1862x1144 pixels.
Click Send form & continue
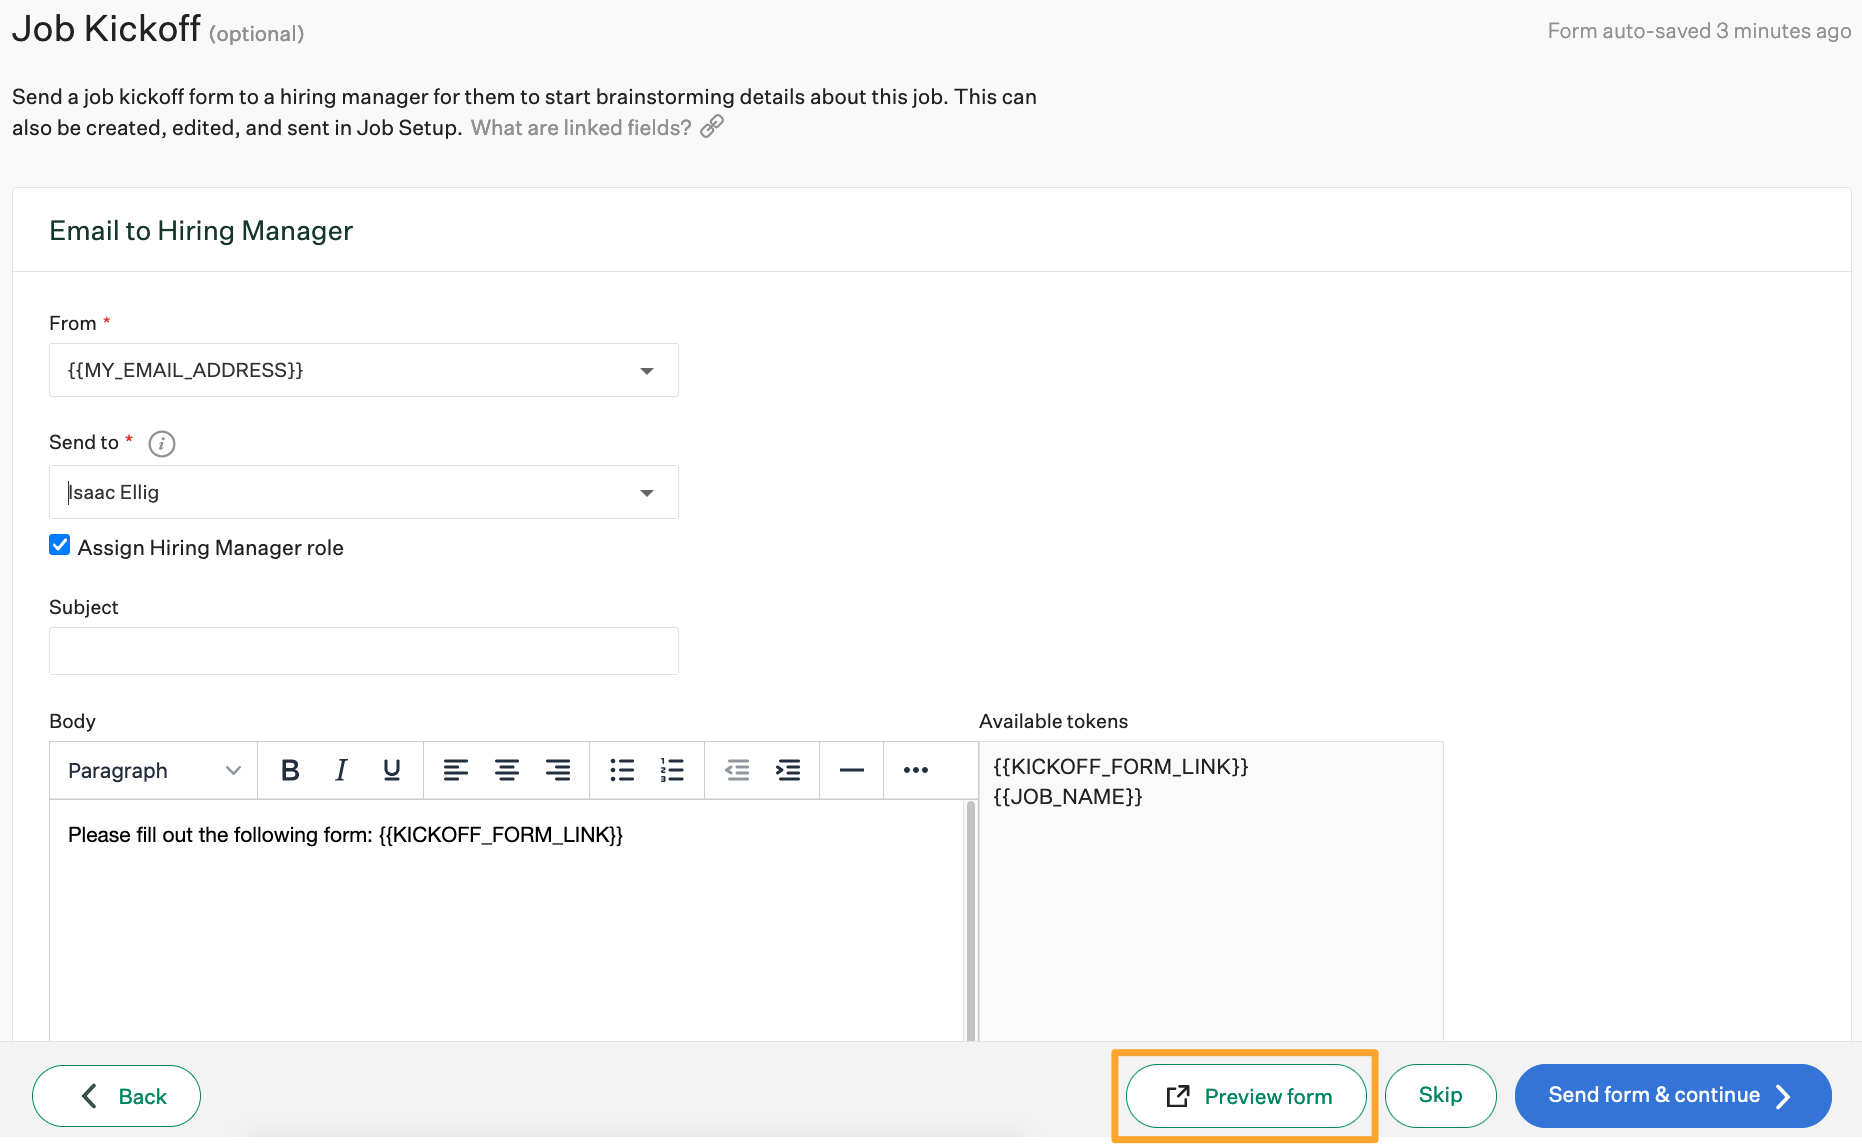pos(1671,1095)
